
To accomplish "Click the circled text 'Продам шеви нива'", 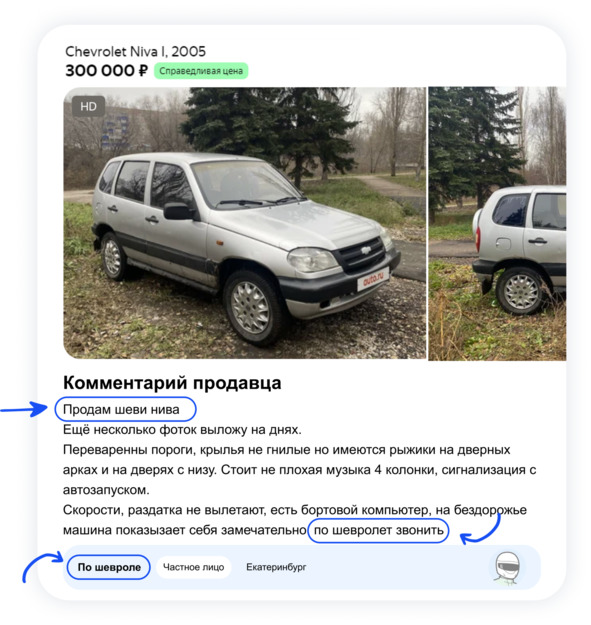I will (121, 409).
